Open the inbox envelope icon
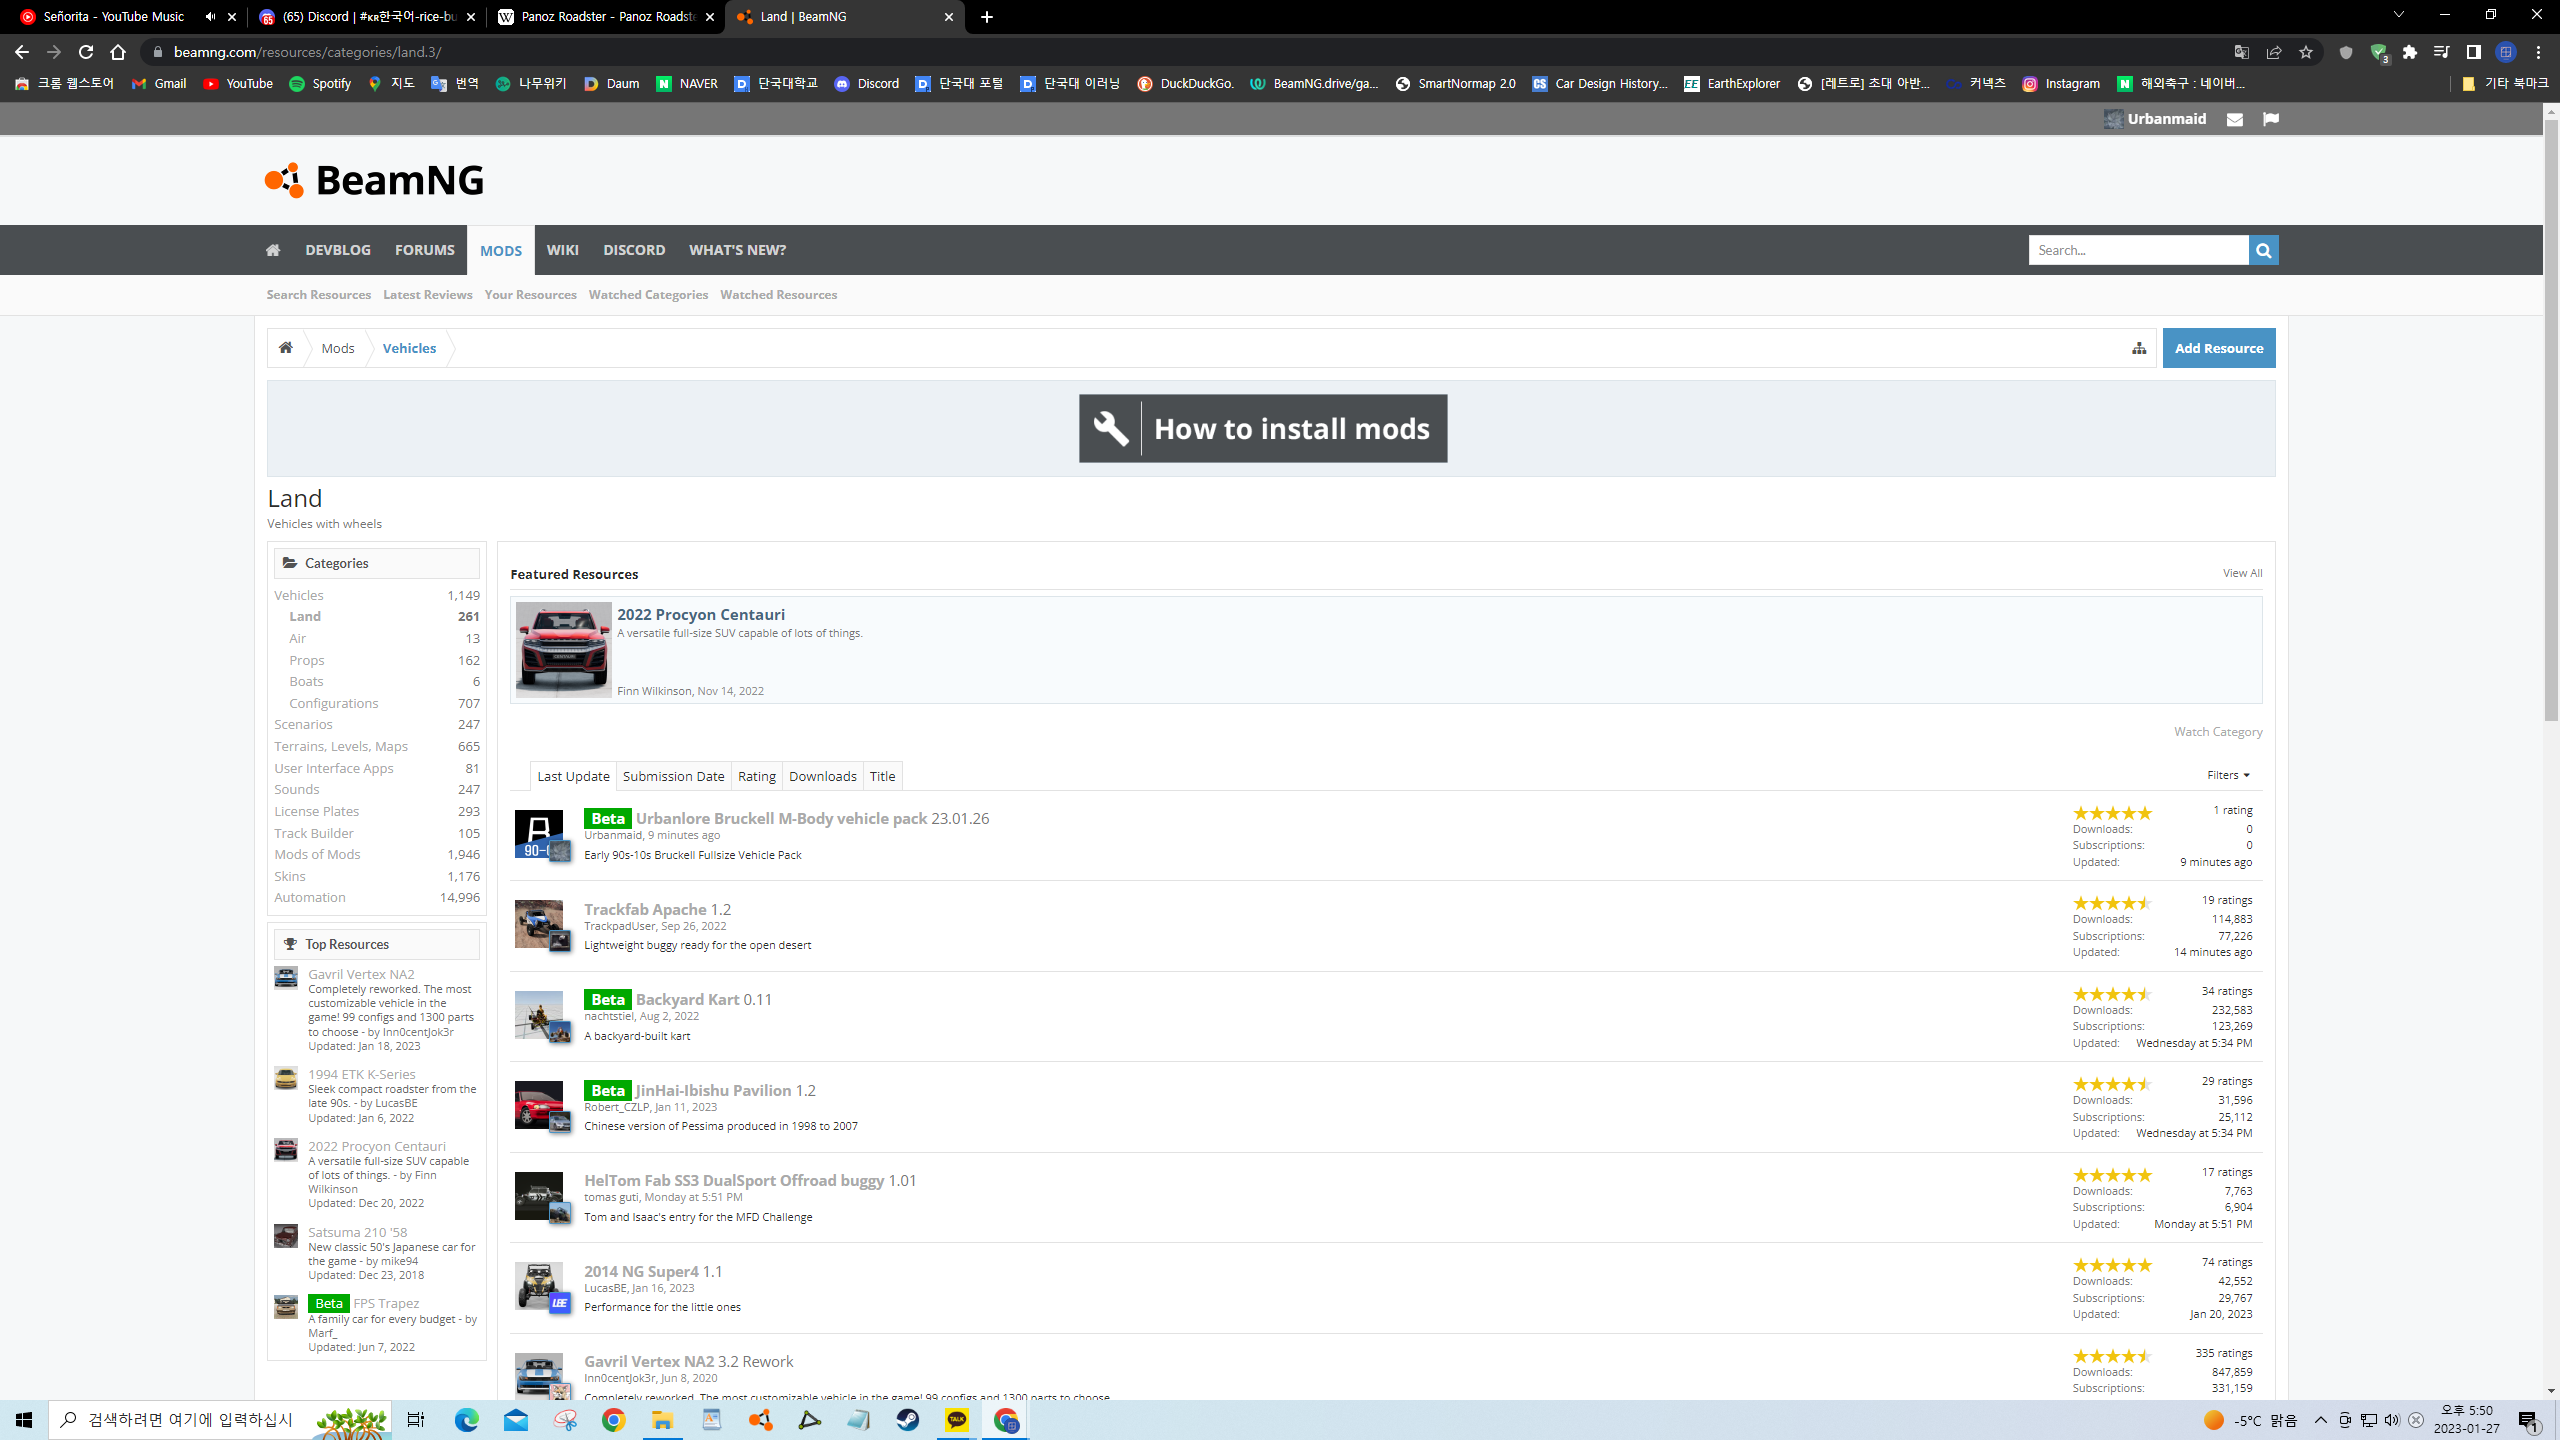Image resolution: width=2560 pixels, height=1440 pixels. click(2235, 119)
